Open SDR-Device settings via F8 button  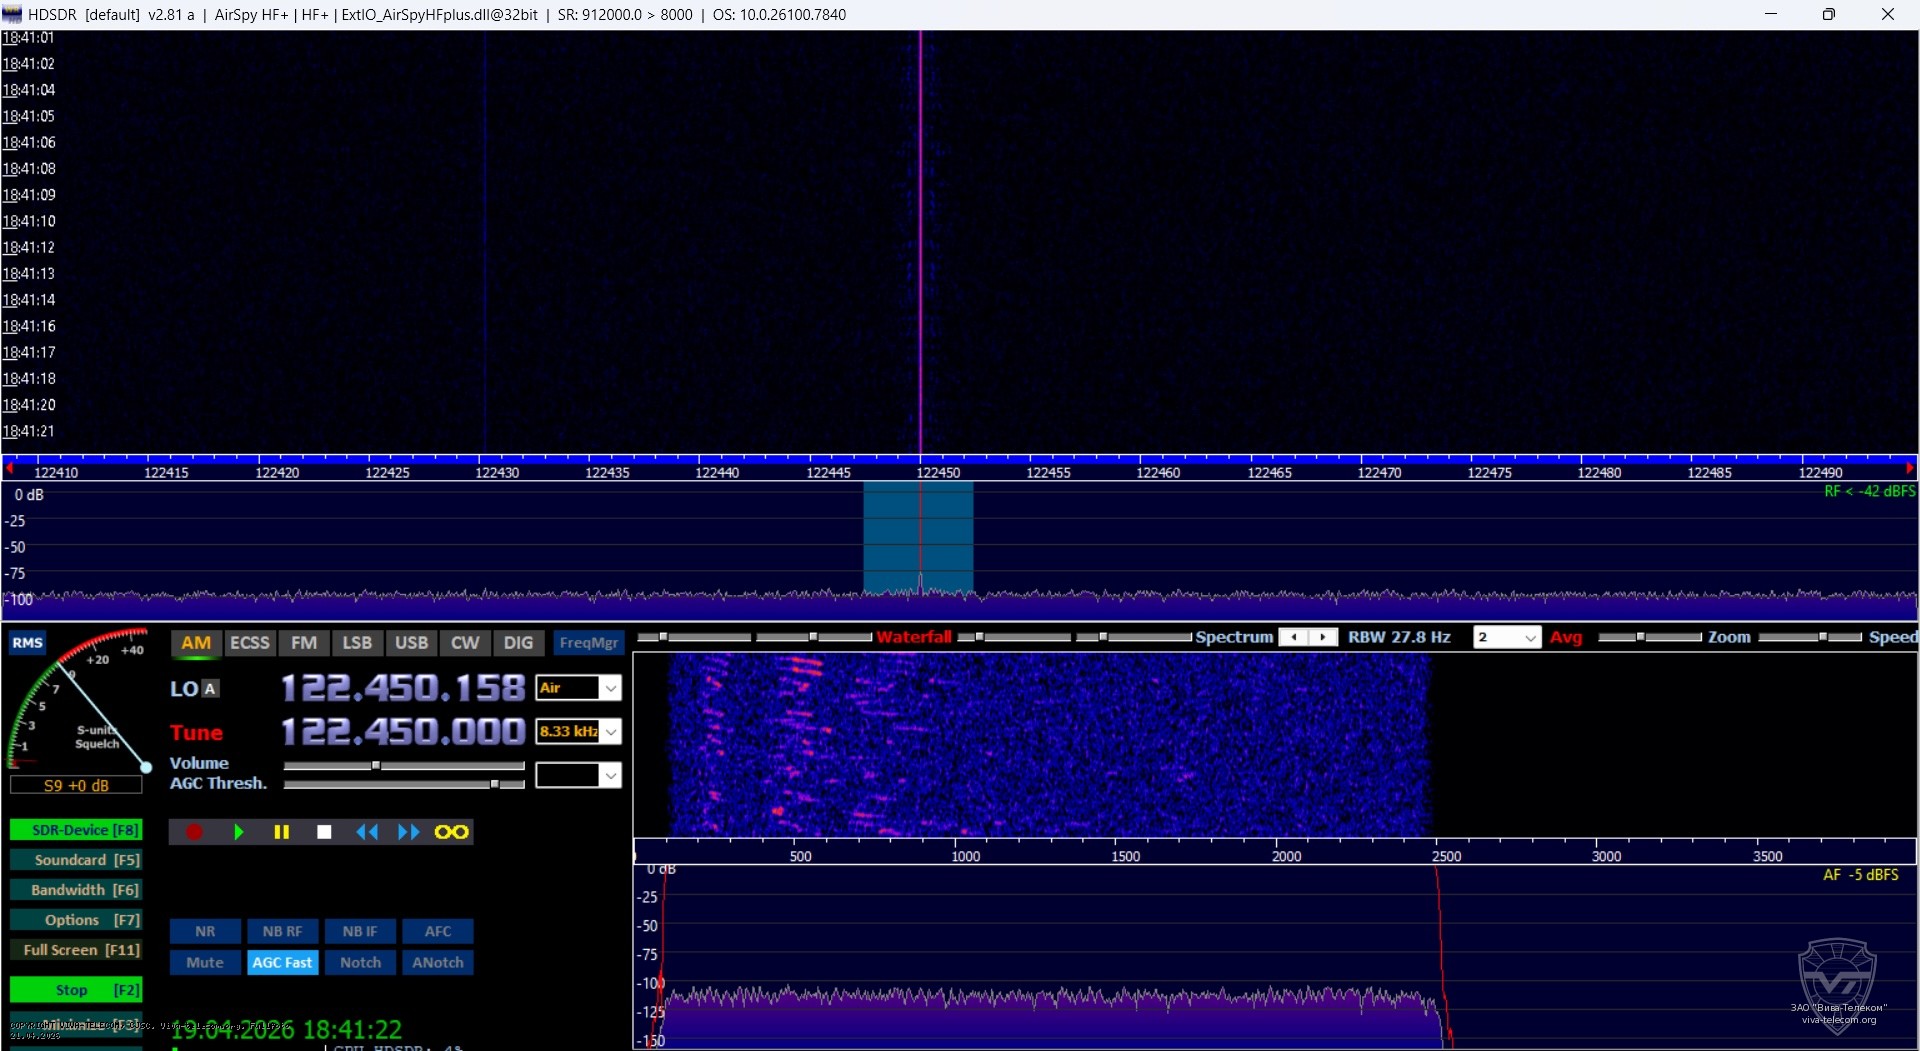point(77,829)
